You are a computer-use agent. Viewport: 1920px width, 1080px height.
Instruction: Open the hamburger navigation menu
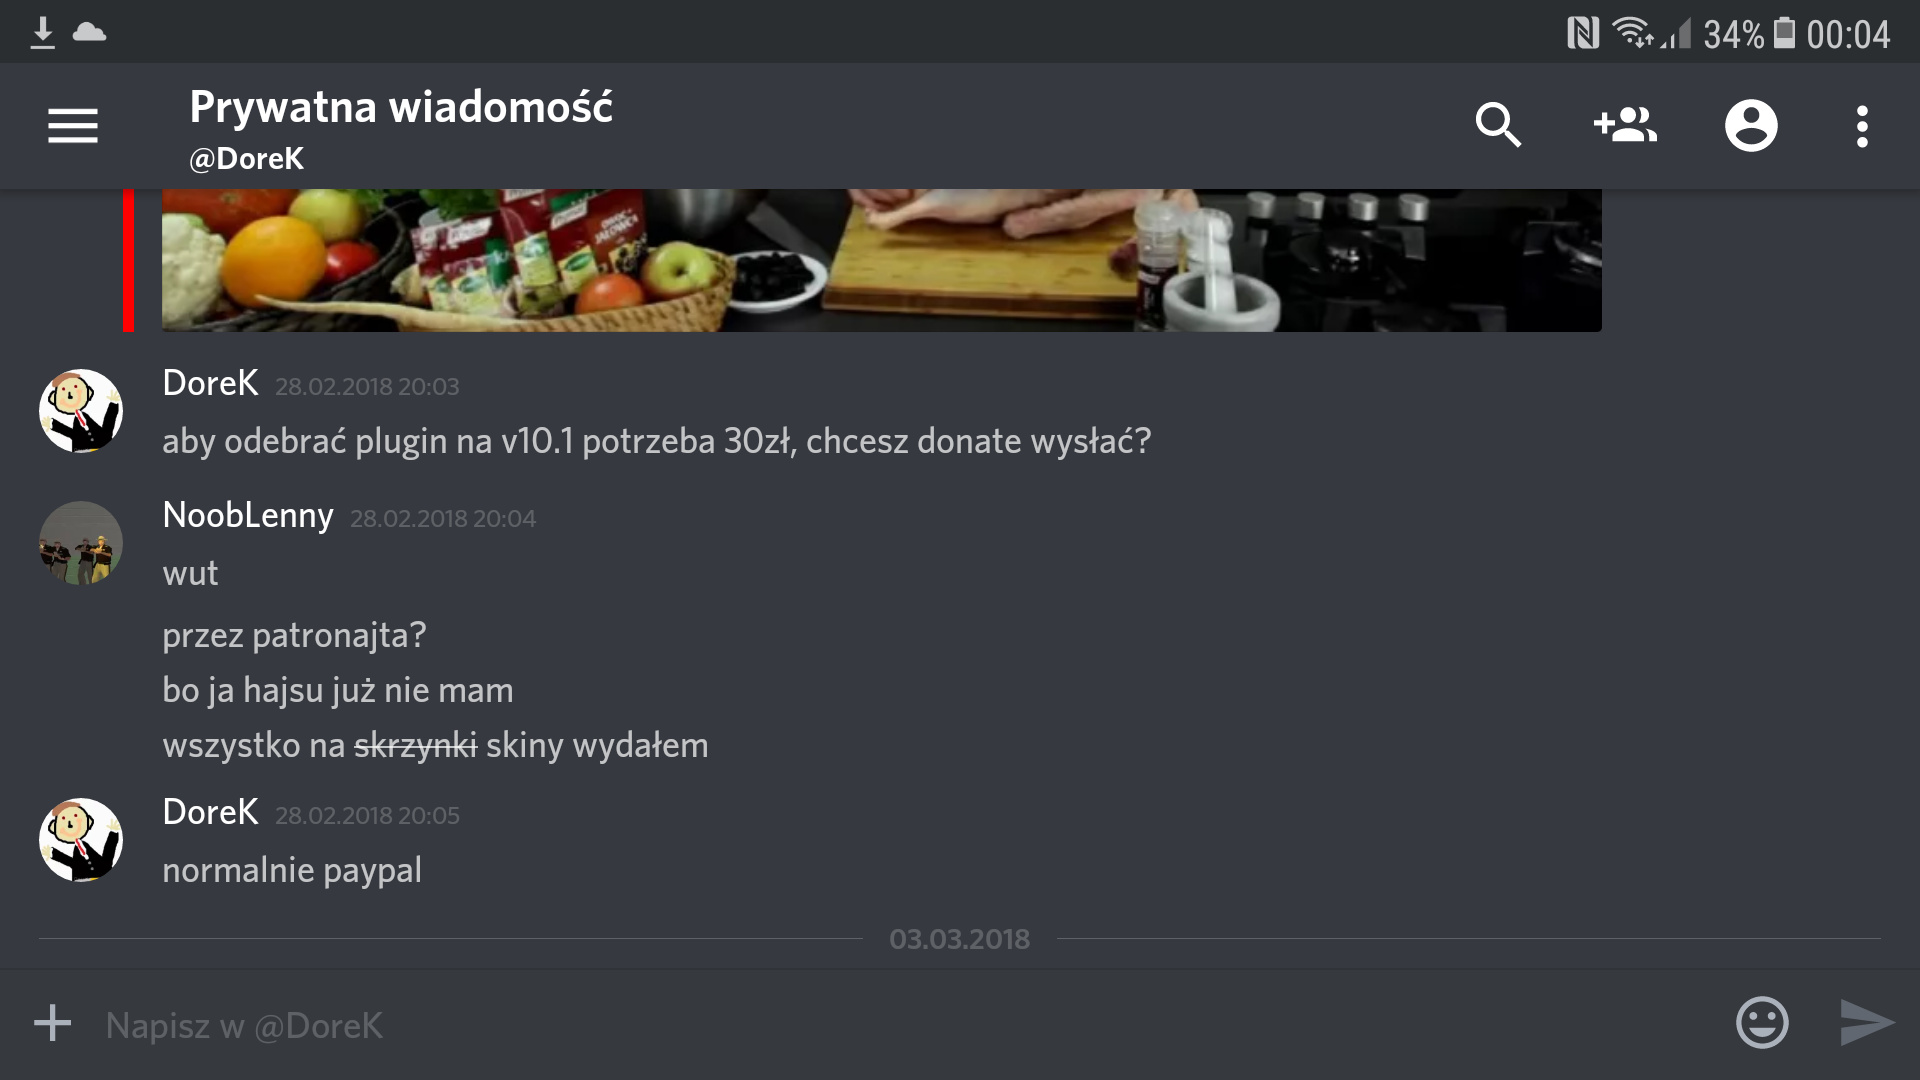point(73,126)
